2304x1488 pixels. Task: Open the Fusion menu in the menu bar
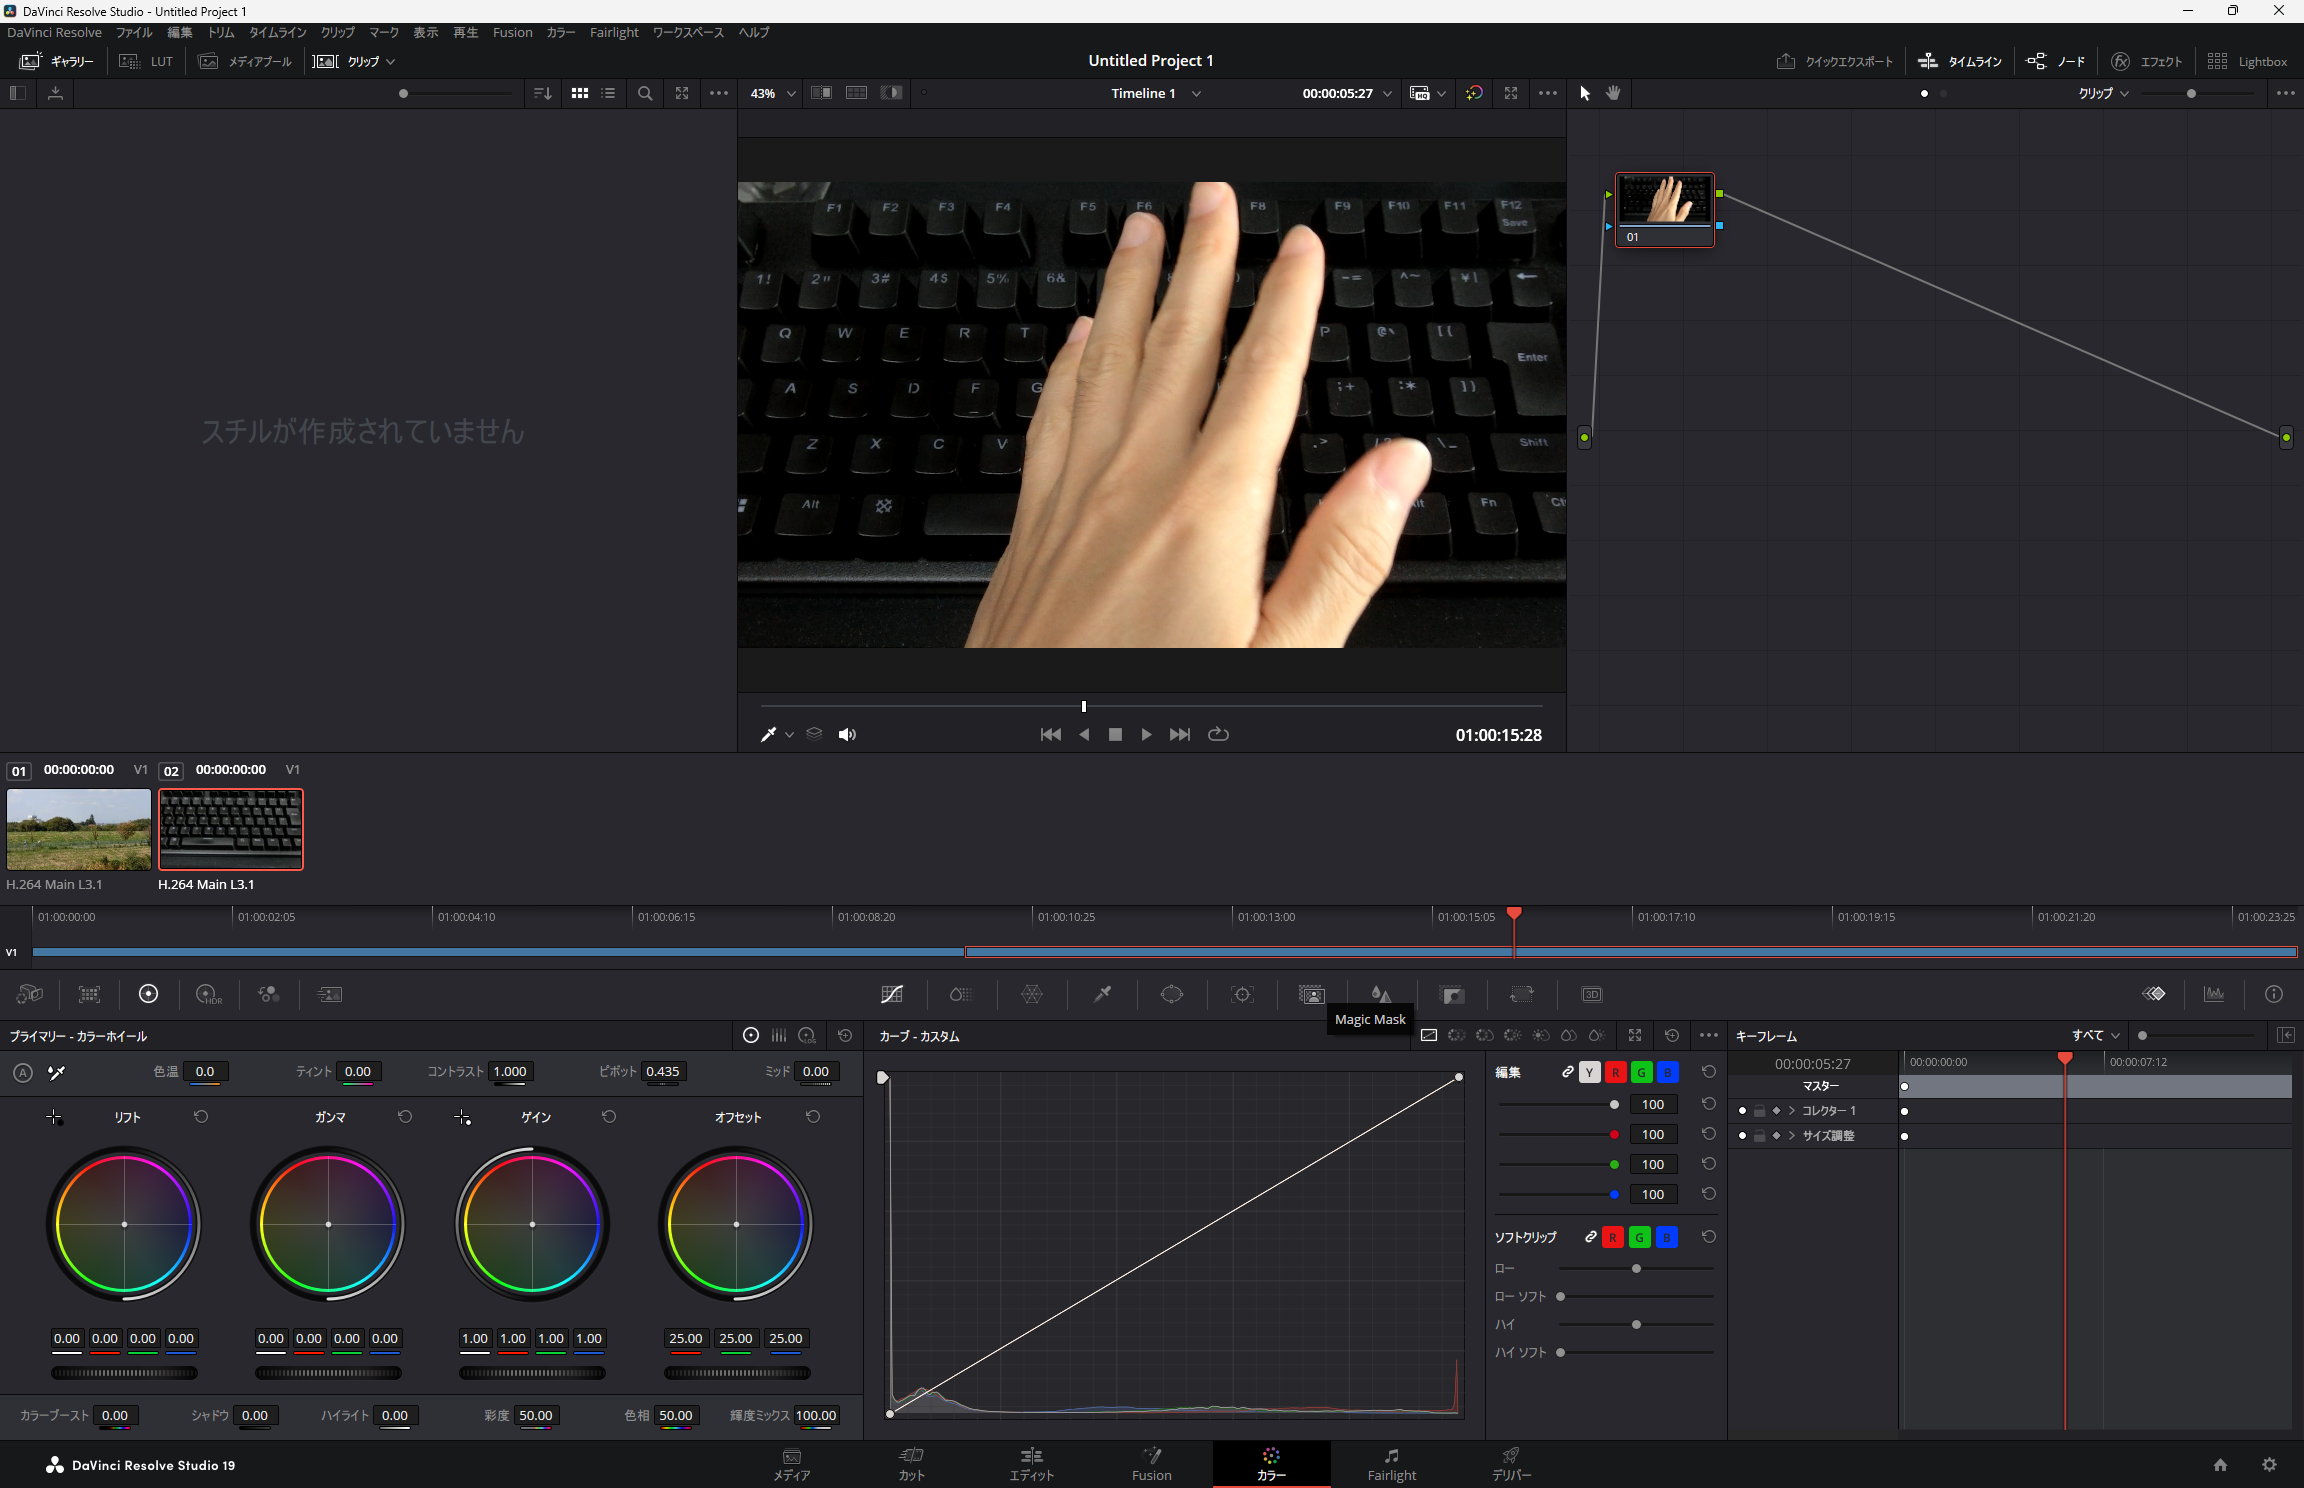(x=512, y=32)
